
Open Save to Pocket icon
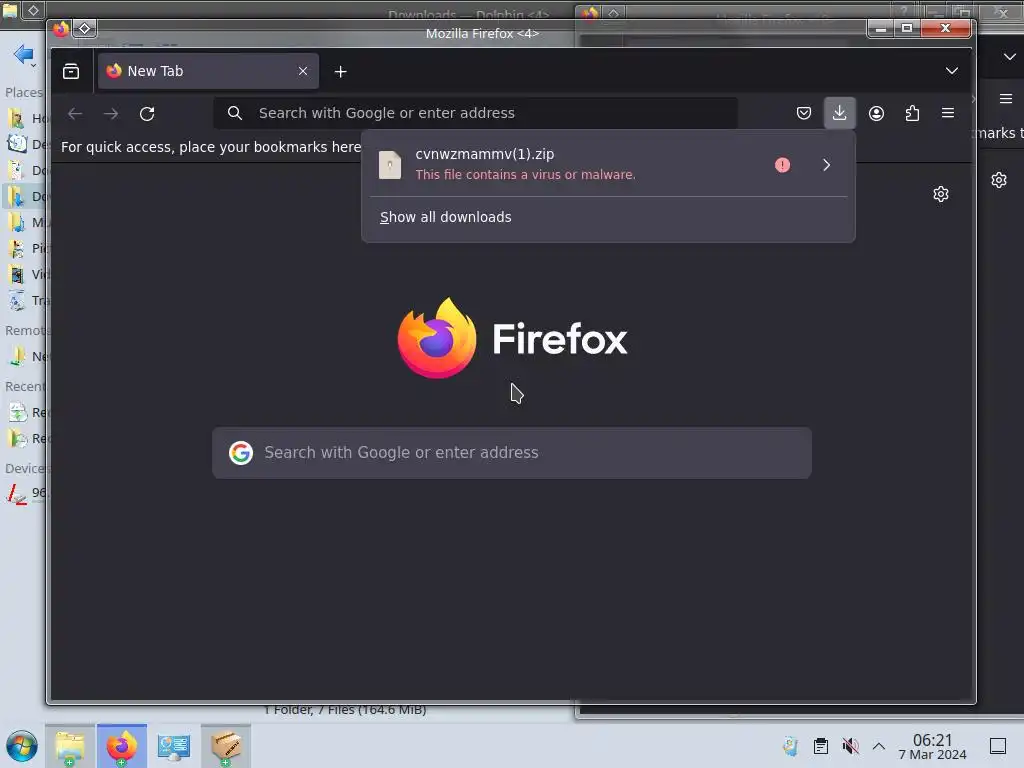pos(804,113)
